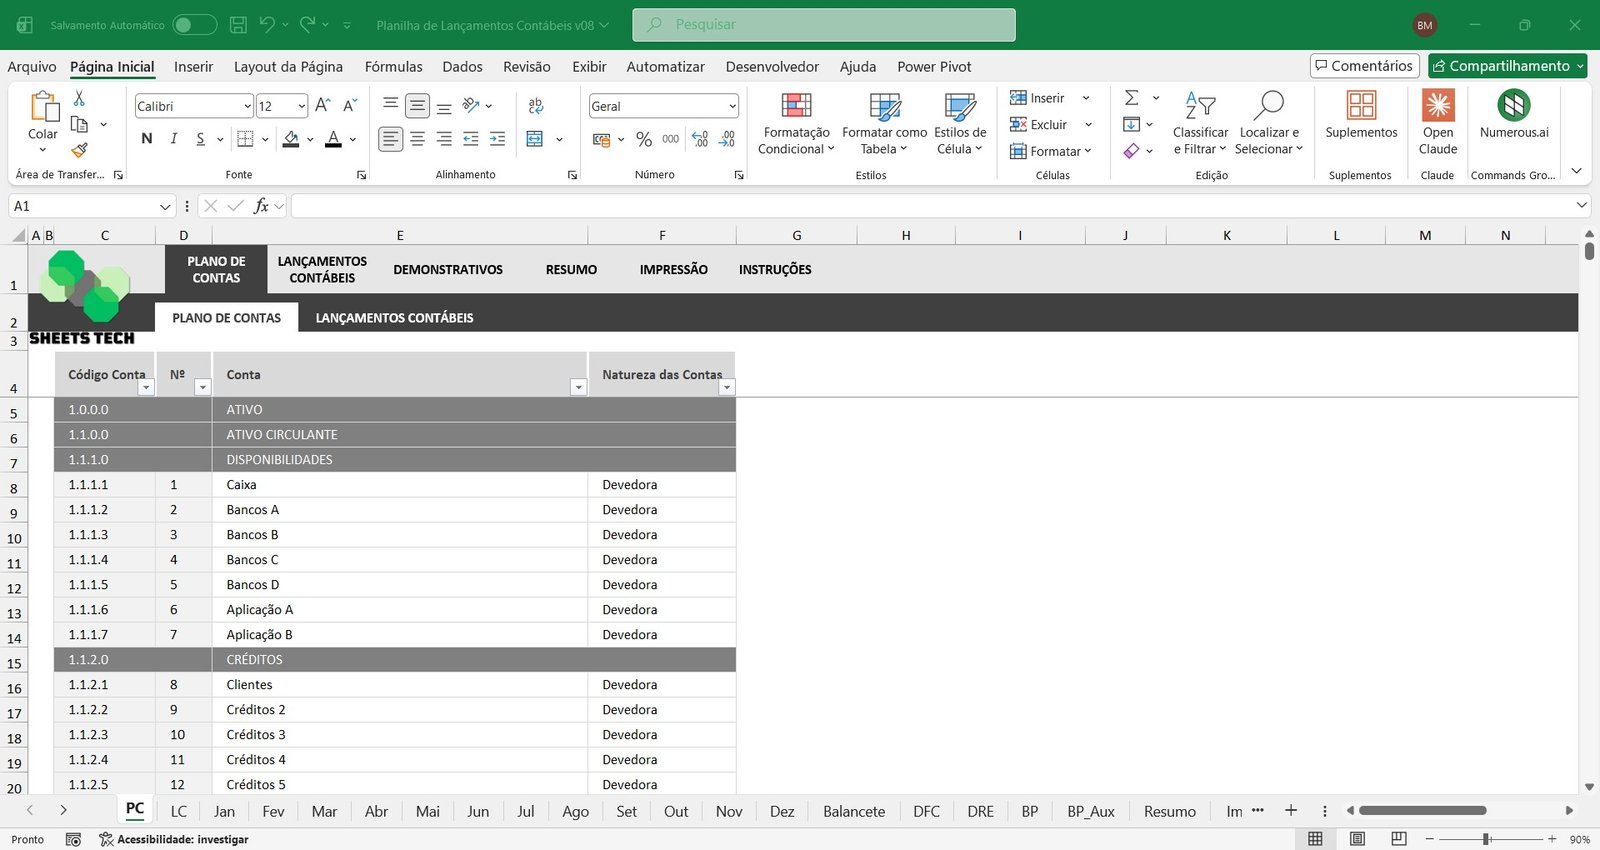
Task: Apply percent style formatting
Action: tap(644, 140)
